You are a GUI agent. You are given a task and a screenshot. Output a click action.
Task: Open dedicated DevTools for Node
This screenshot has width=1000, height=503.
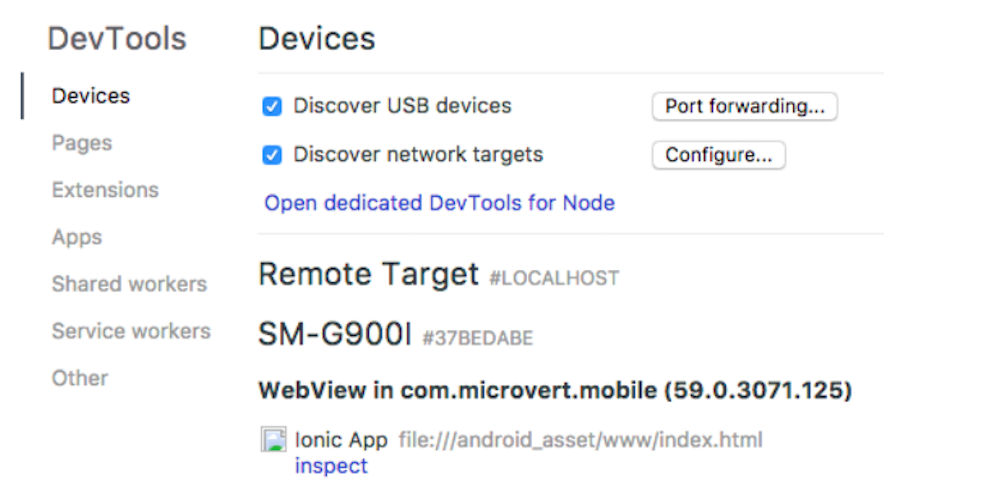point(439,203)
